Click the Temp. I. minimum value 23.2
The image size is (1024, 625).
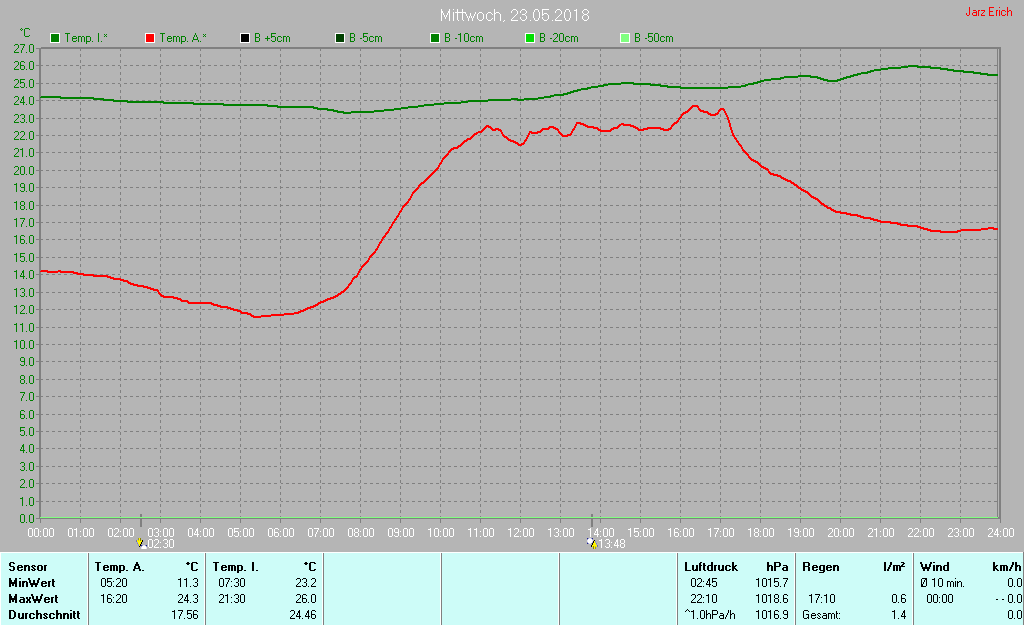tap(305, 583)
